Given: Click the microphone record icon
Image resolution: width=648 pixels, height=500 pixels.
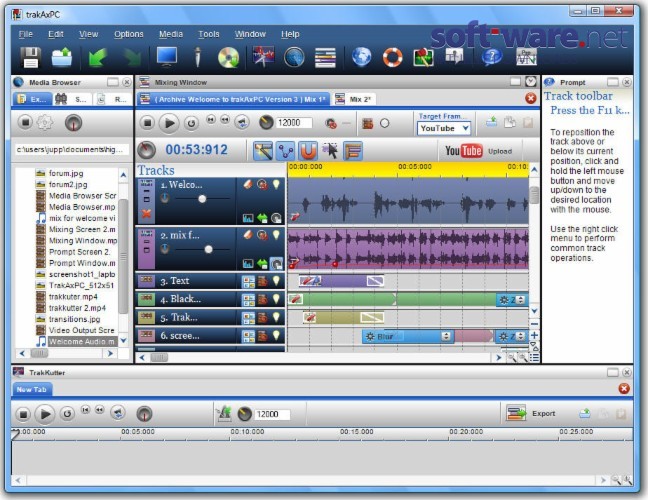Looking at the screenshot, I should (x=198, y=57).
